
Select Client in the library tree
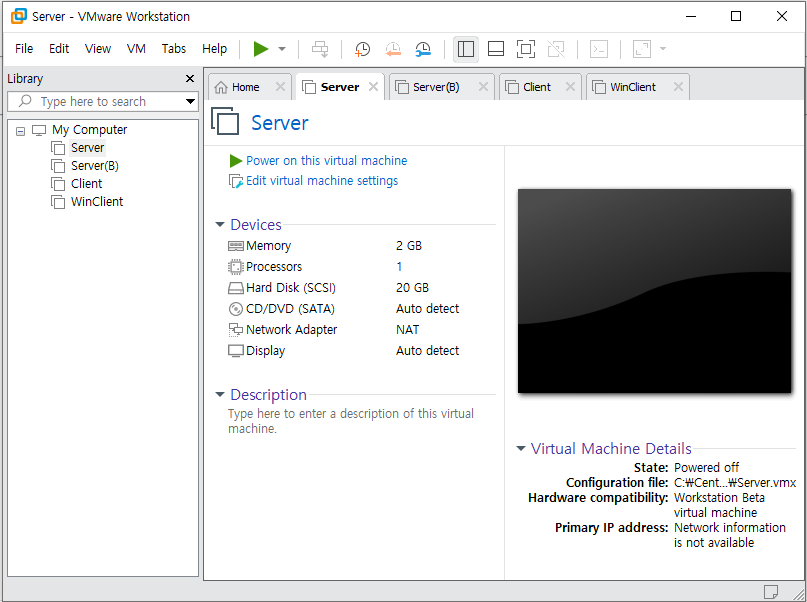pyautogui.click(x=86, y=184)
